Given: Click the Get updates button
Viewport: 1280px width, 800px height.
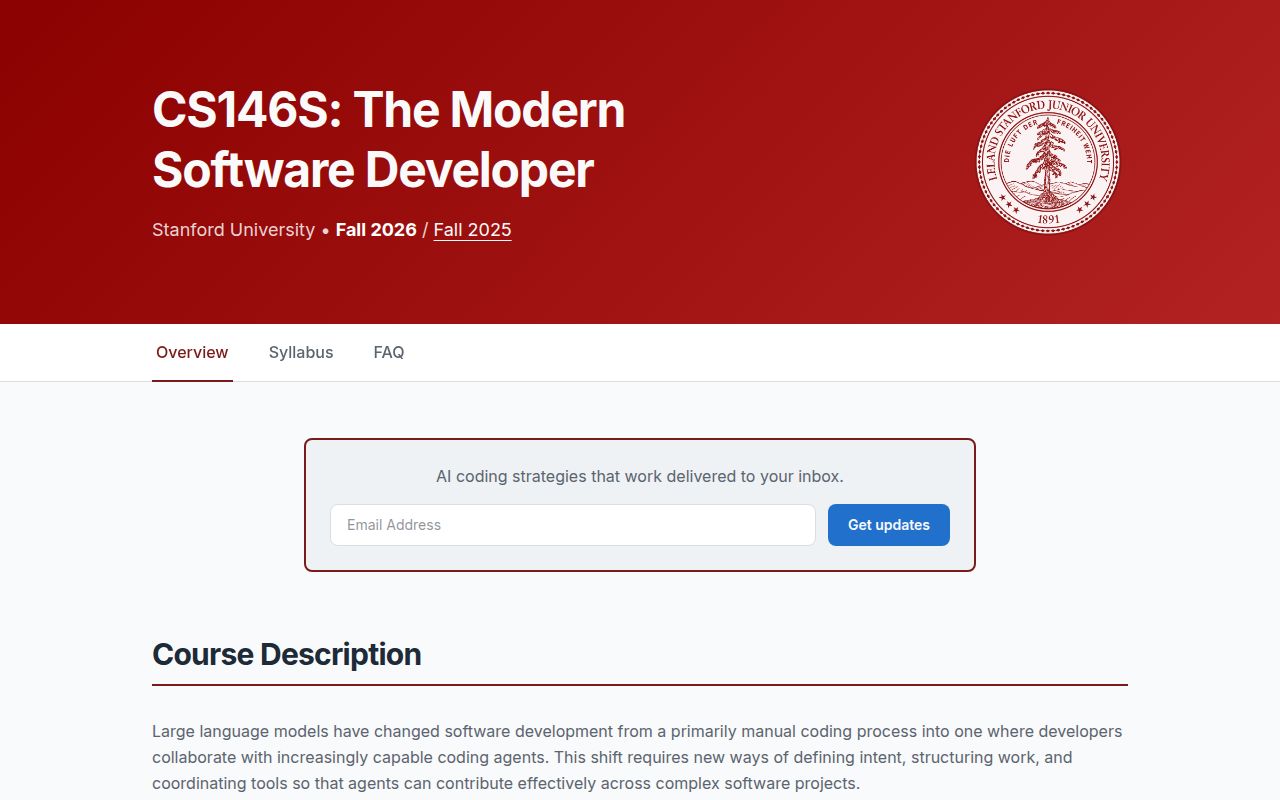Looking at the screenshot, I should [889, 525].
